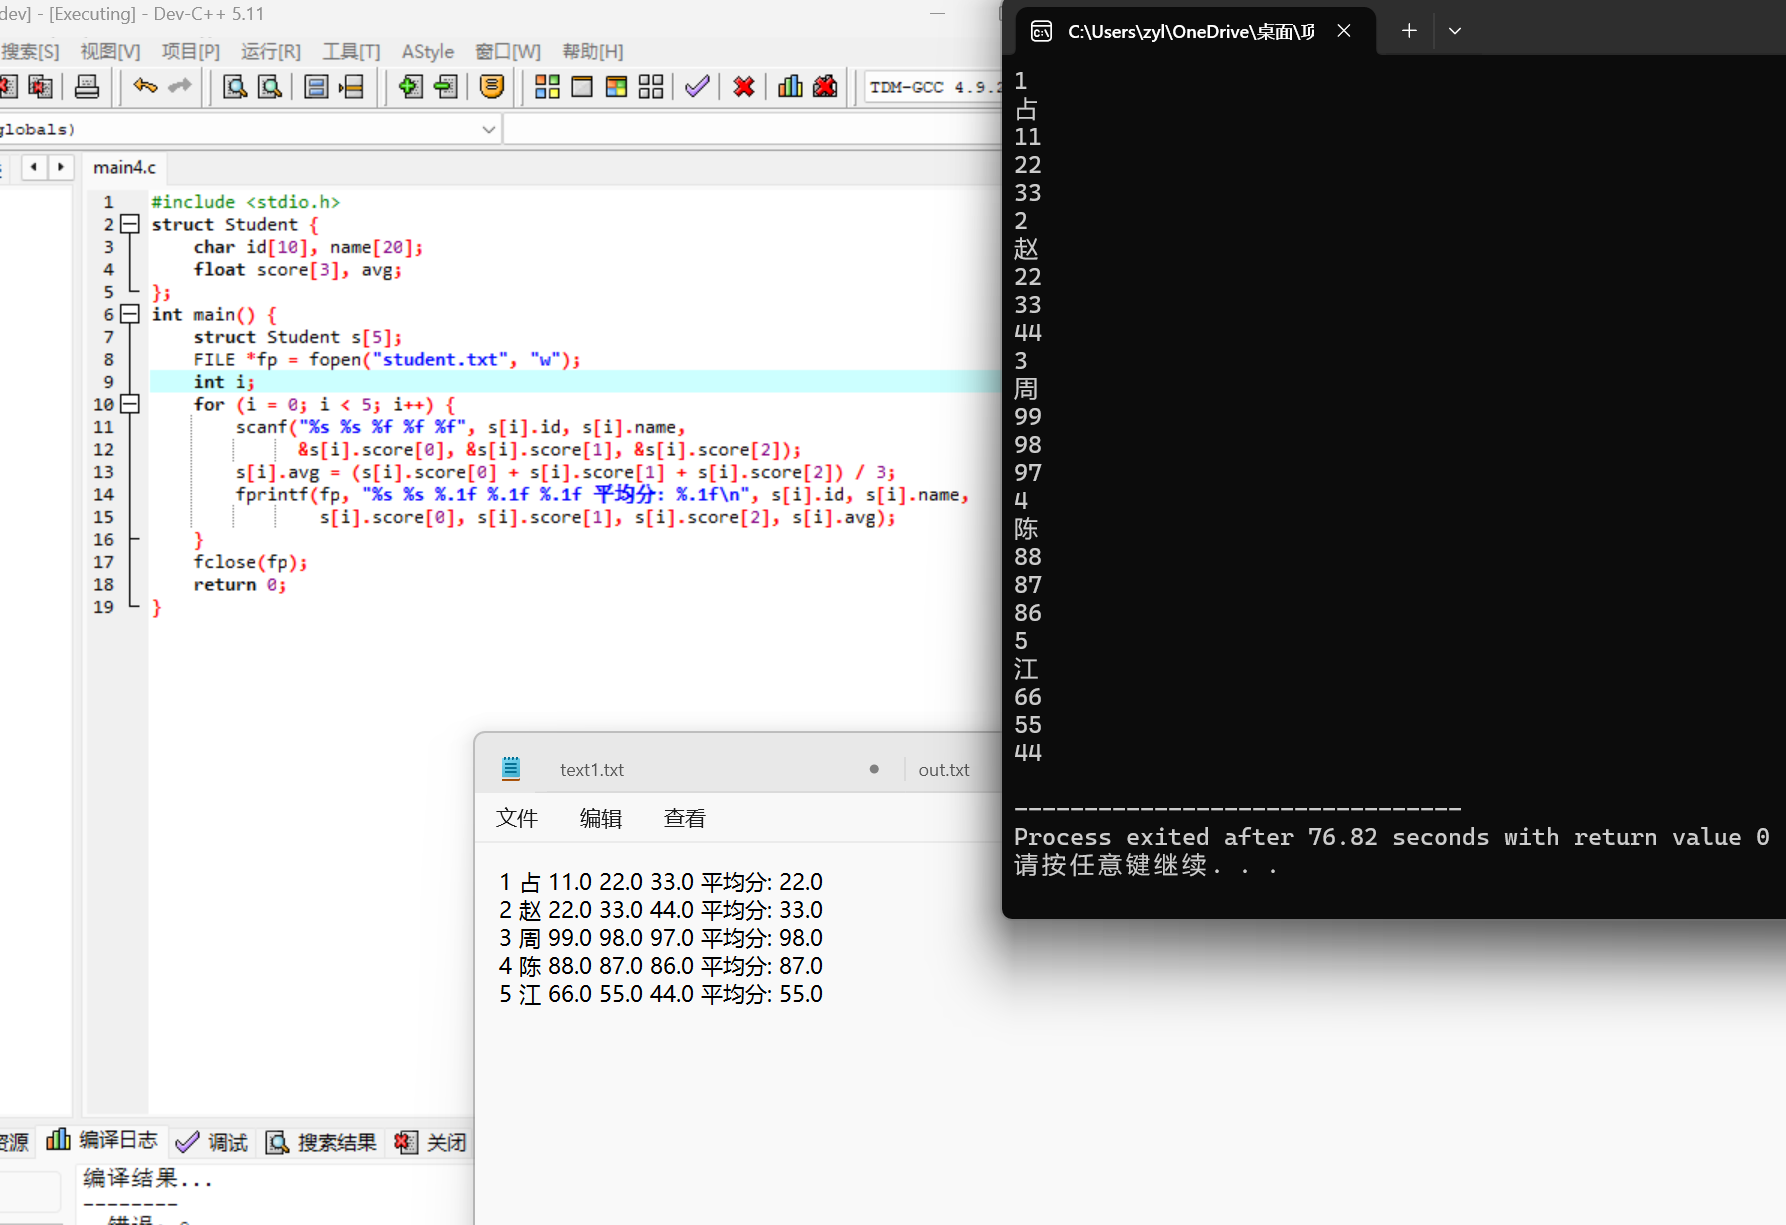The width and height of the screenshot is (1786, 1225).
Task: Switch to the 调试 bottom tab
Action: pos(211,1142)
